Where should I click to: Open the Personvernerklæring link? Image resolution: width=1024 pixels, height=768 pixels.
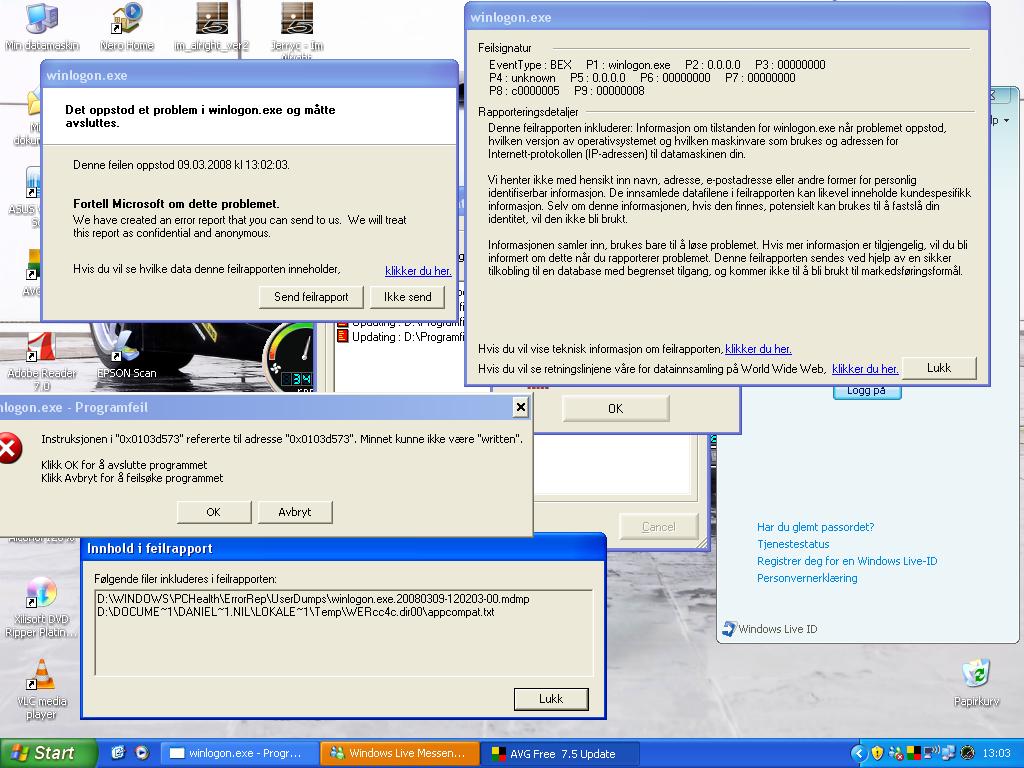[x=807, y=578]
